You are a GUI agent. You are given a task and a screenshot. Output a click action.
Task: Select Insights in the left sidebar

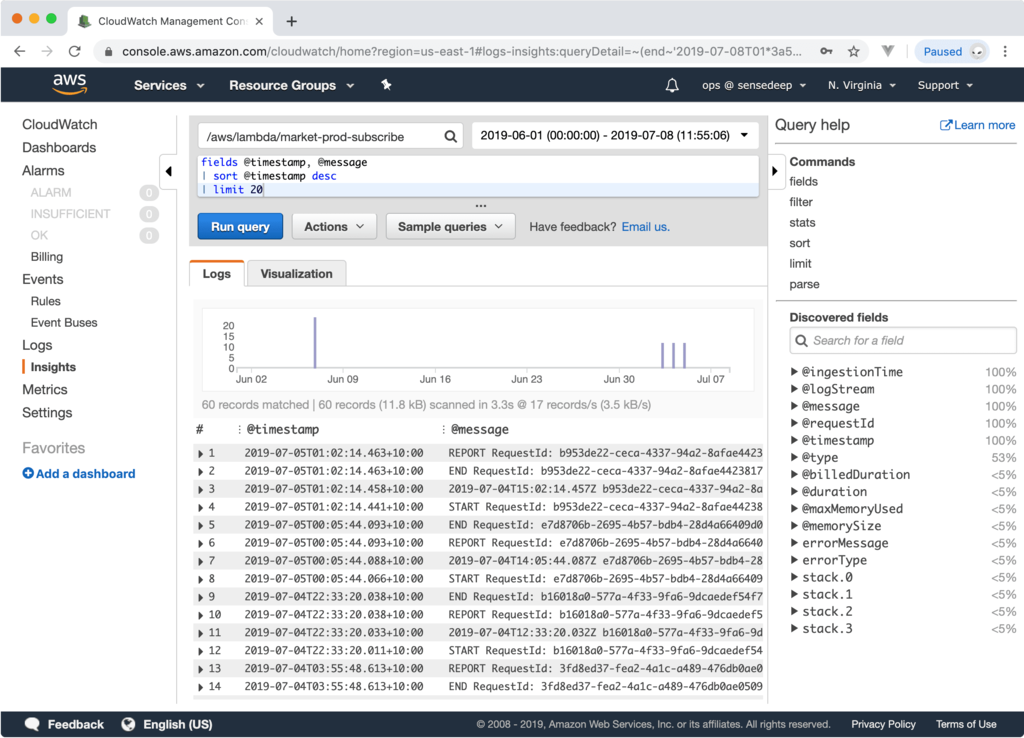(x=53, y=367)
